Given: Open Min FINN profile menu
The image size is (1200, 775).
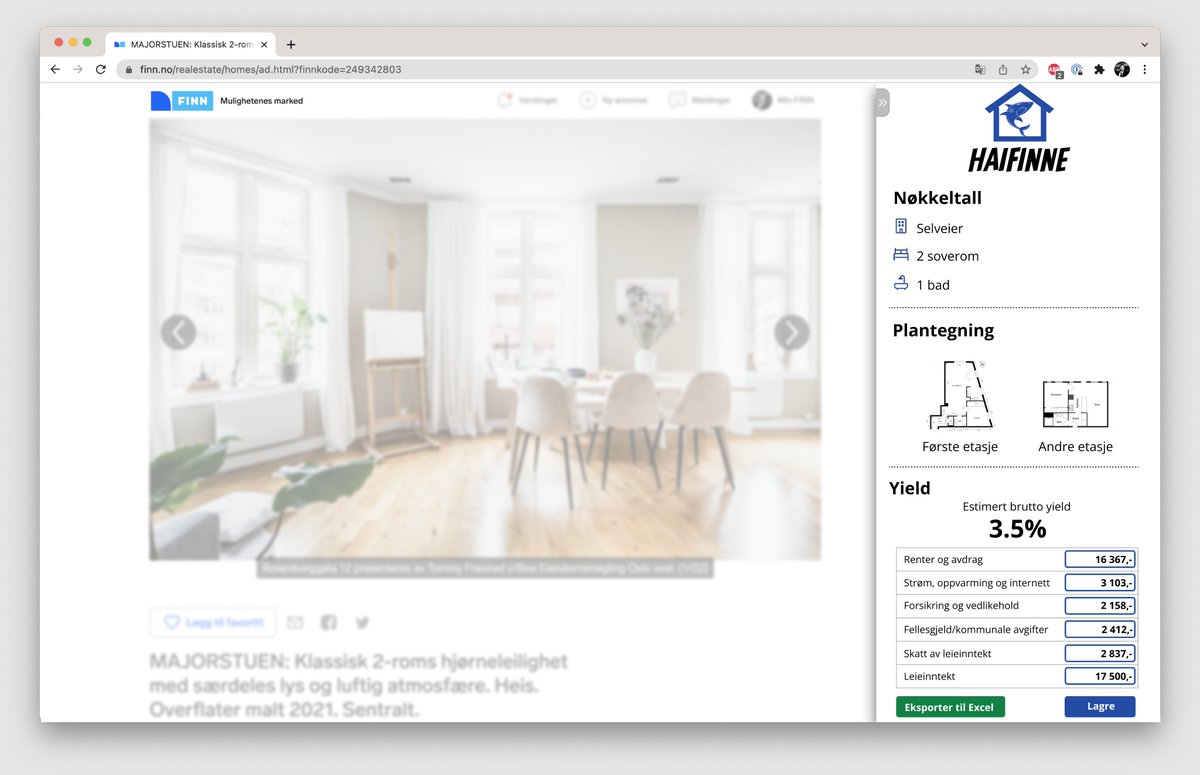Looking at the screenshot, I should (x=782, y=100).
